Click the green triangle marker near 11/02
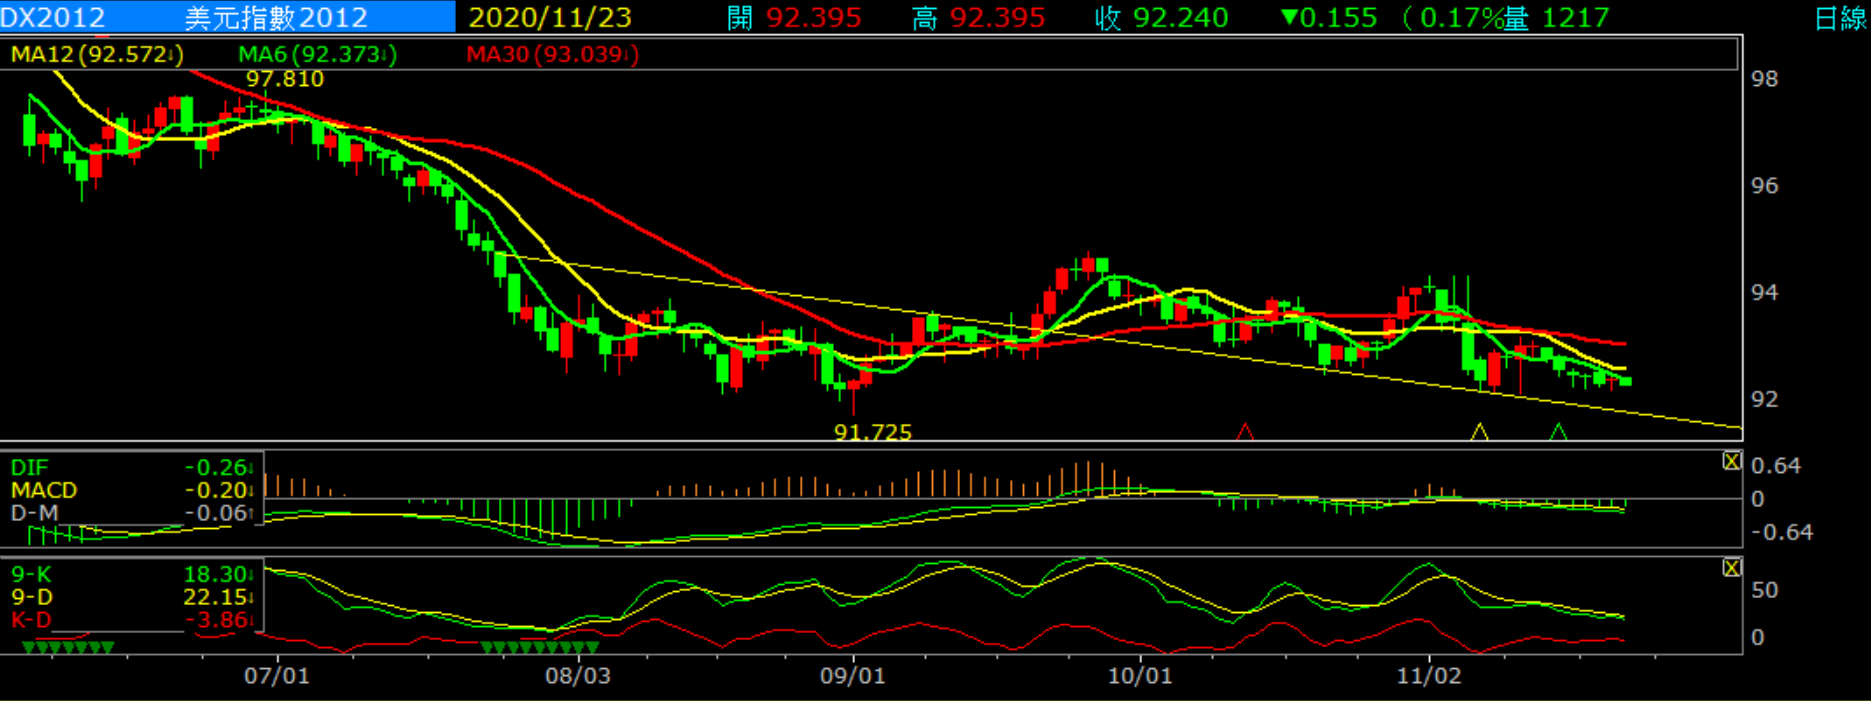Viewport: 1871px width, 701px height. tap(1558, 432)
